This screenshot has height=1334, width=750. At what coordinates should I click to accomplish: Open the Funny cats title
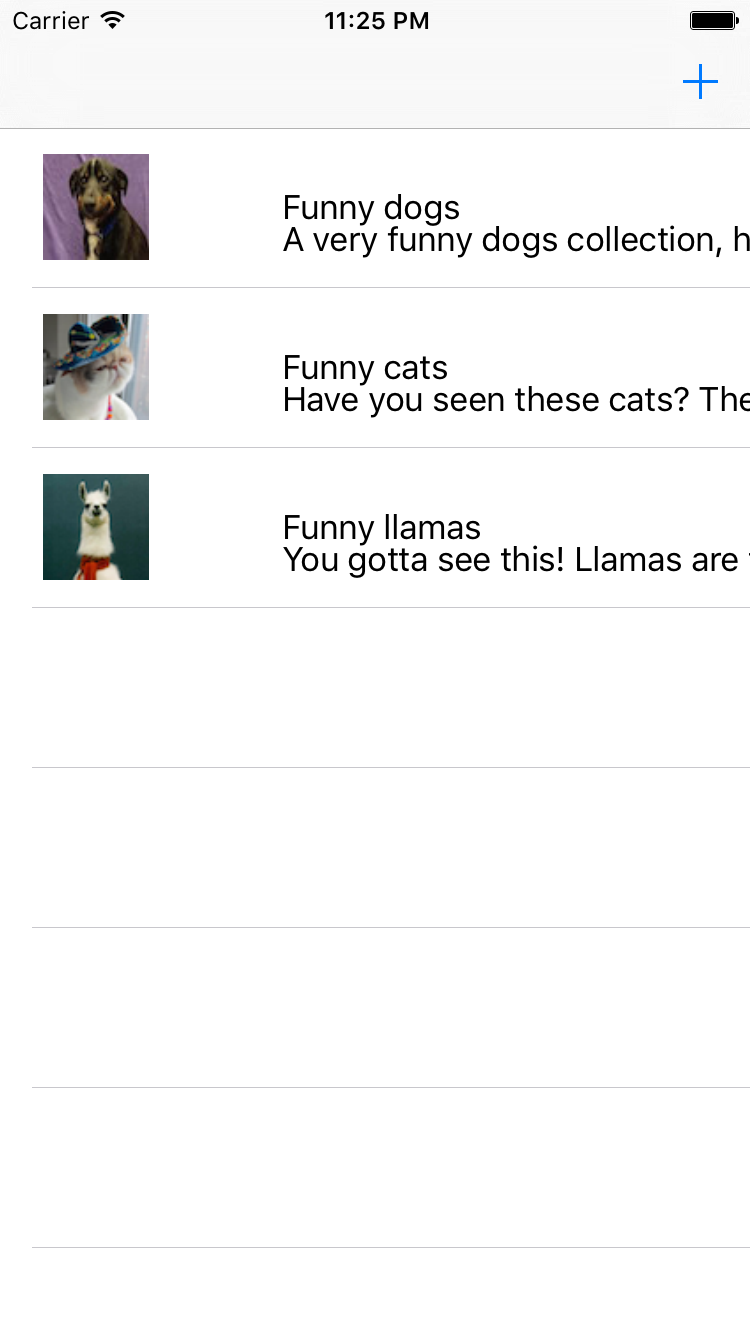[x=365, y=368]
